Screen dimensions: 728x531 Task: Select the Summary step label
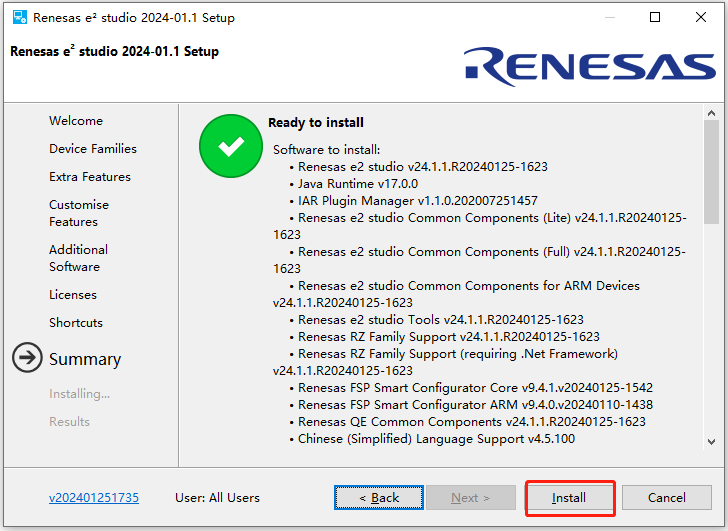(x=85, y=359)
